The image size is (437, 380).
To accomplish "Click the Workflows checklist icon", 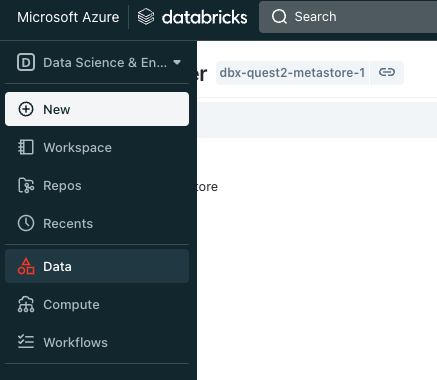I will coord(26,342).
